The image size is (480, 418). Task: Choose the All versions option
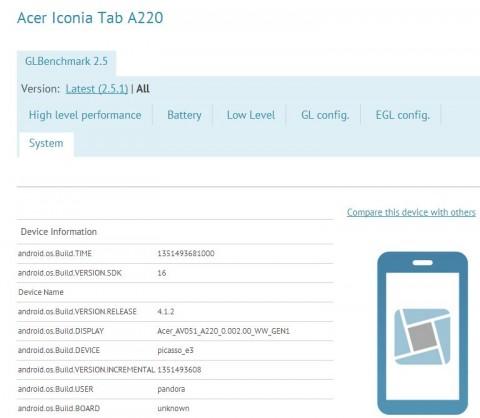pos(143,89)
